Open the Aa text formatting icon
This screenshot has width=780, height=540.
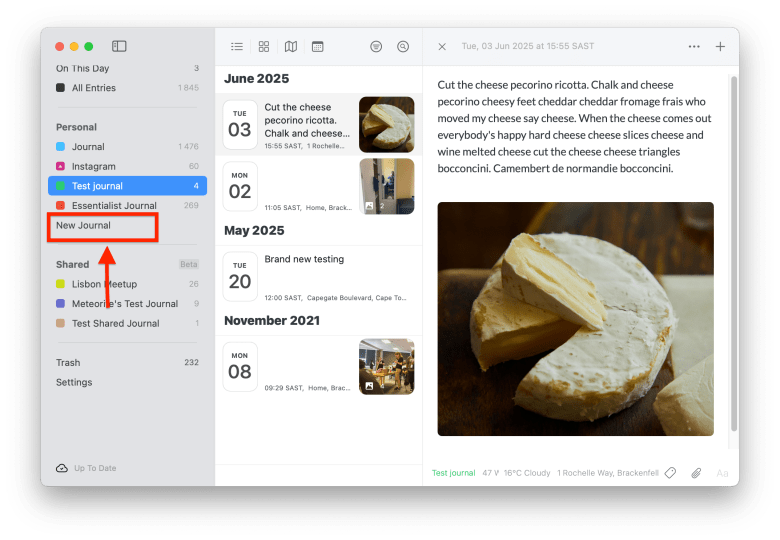(x=722, y=473)
